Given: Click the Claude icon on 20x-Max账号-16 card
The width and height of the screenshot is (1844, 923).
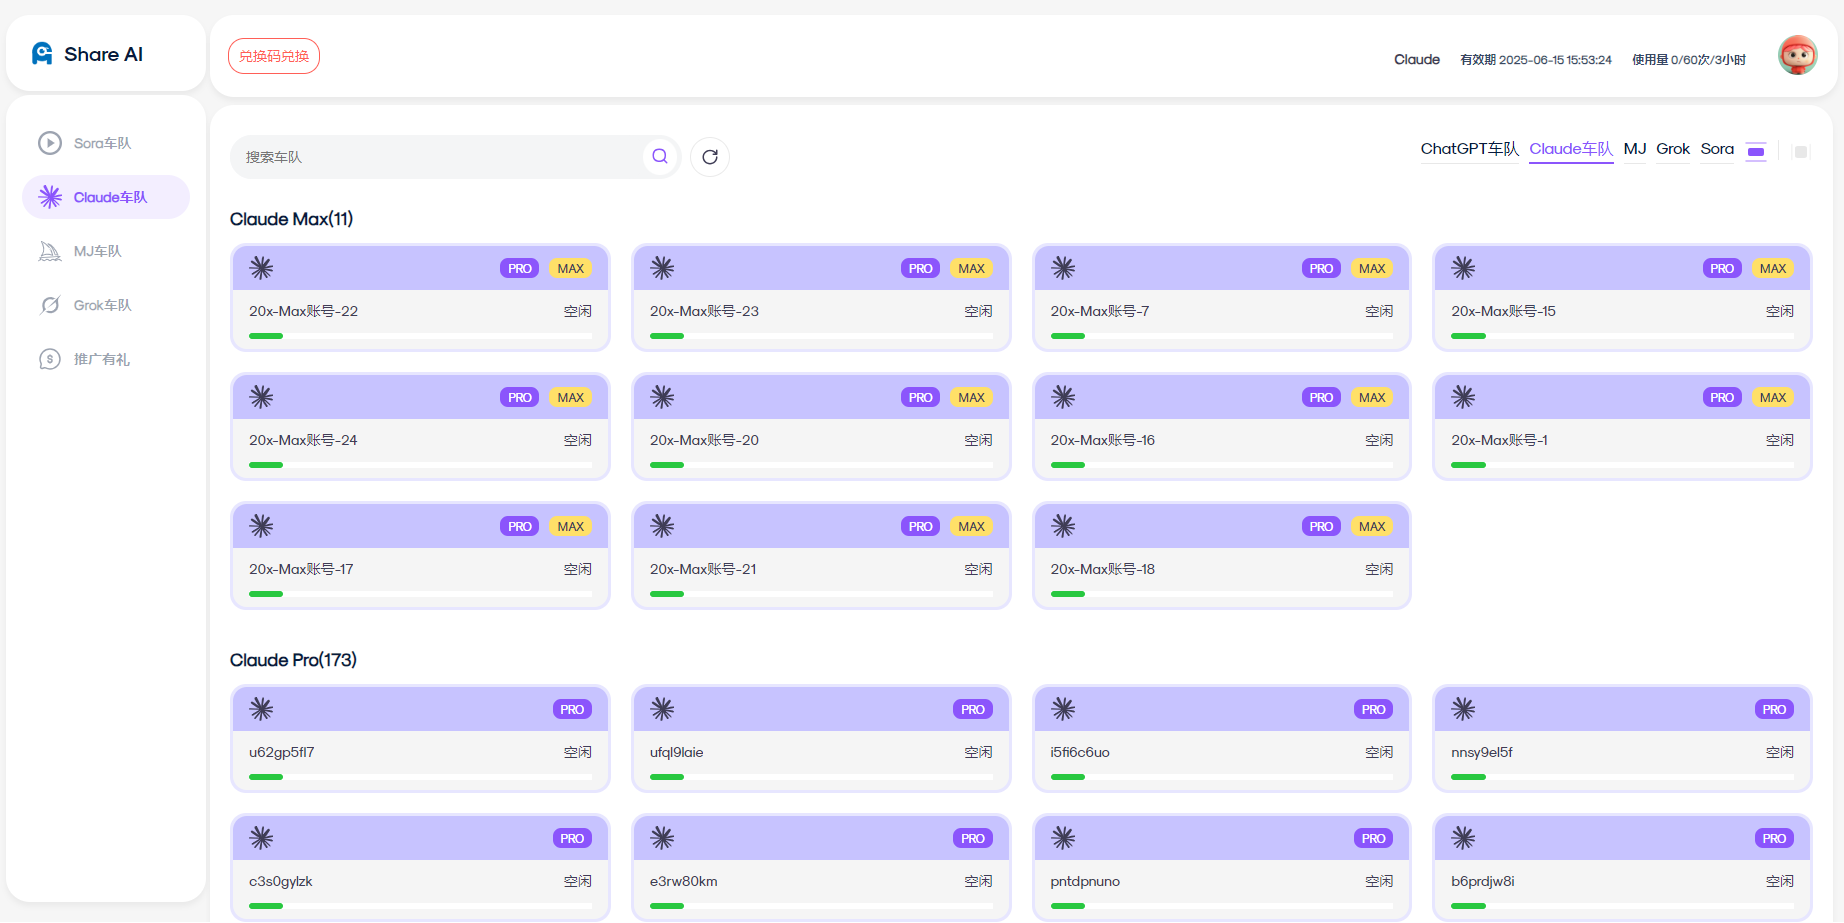Looking at the screenshot, I should pyautogui.click(x=1063, y=397).
